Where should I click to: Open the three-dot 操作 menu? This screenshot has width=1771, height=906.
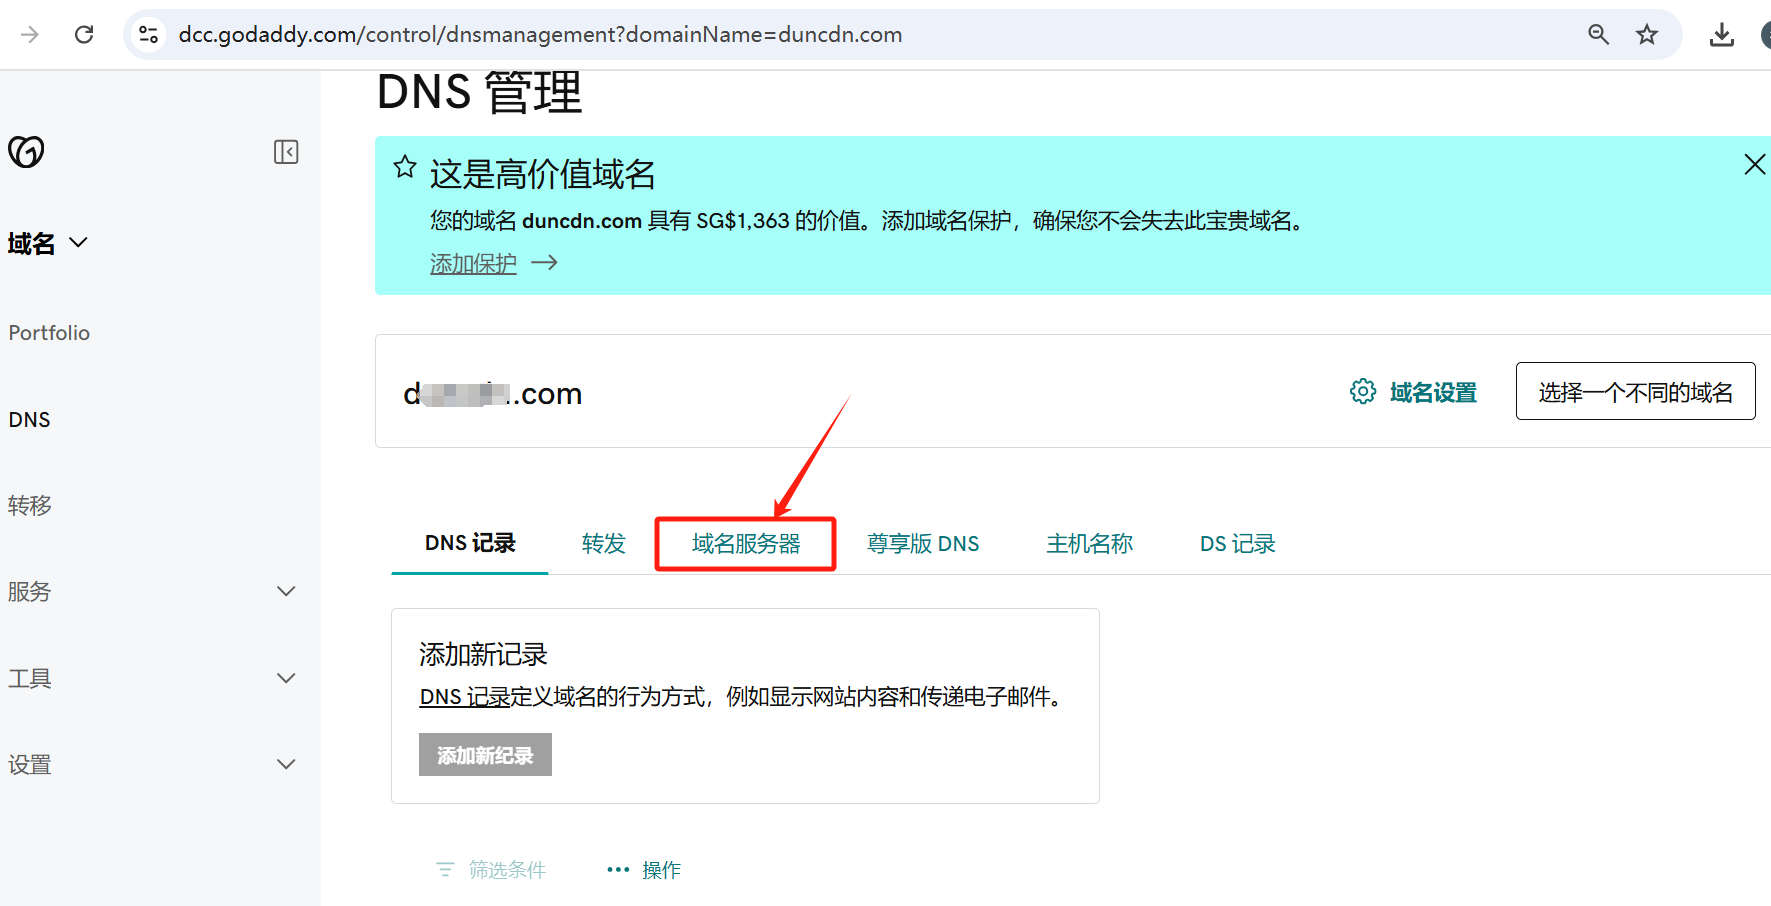tap(644, 870)
